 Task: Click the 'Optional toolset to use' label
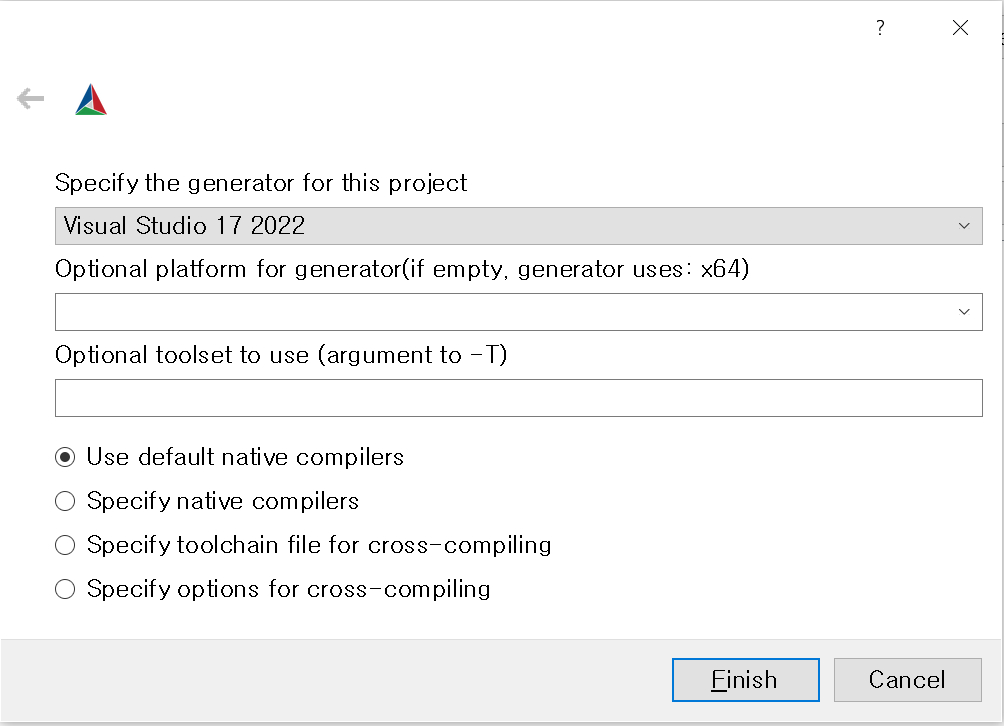click(281, 355)
